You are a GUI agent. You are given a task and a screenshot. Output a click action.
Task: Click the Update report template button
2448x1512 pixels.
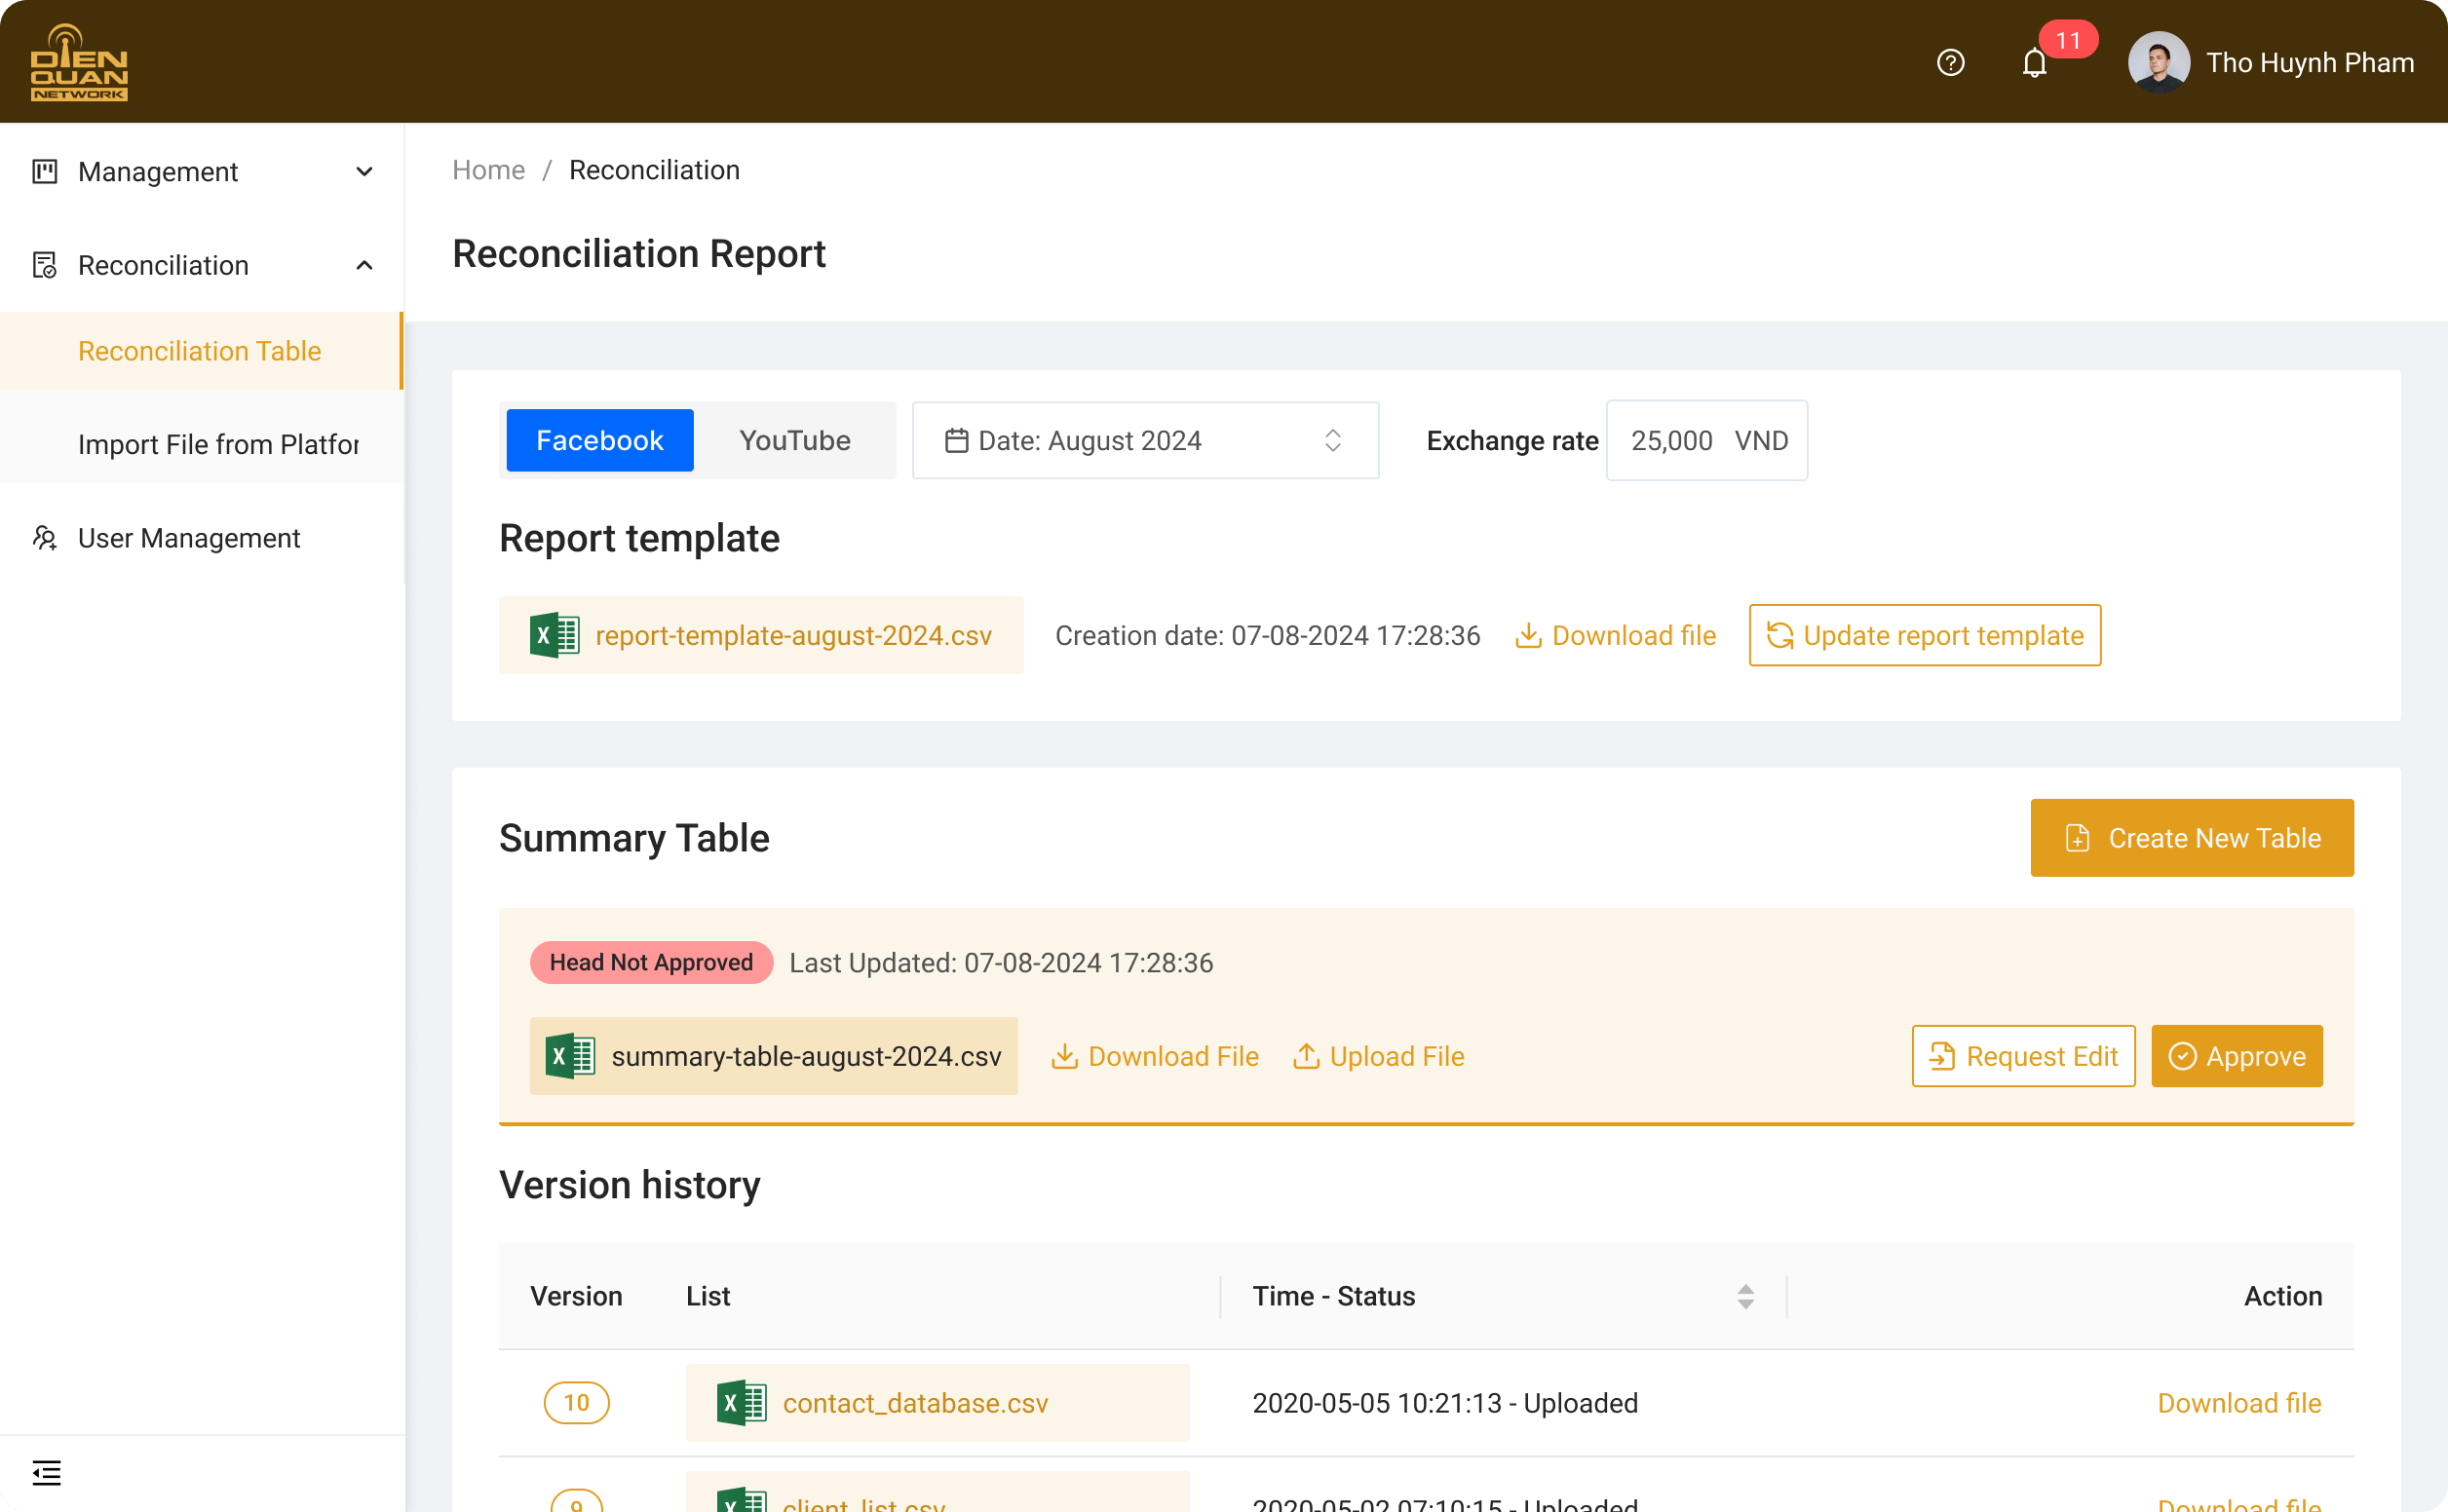click(x=1924, y=635)
